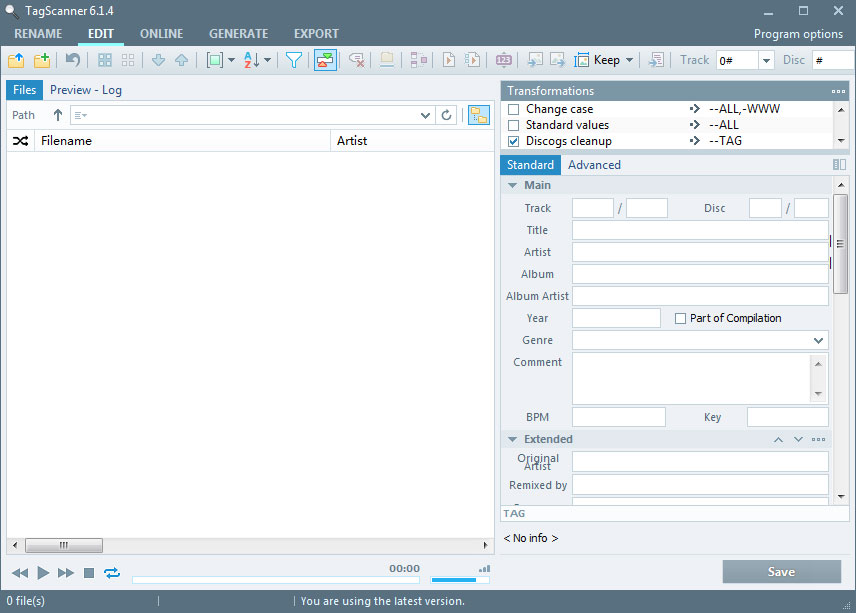Click the undo icon in the toolbar

point(72,60)
